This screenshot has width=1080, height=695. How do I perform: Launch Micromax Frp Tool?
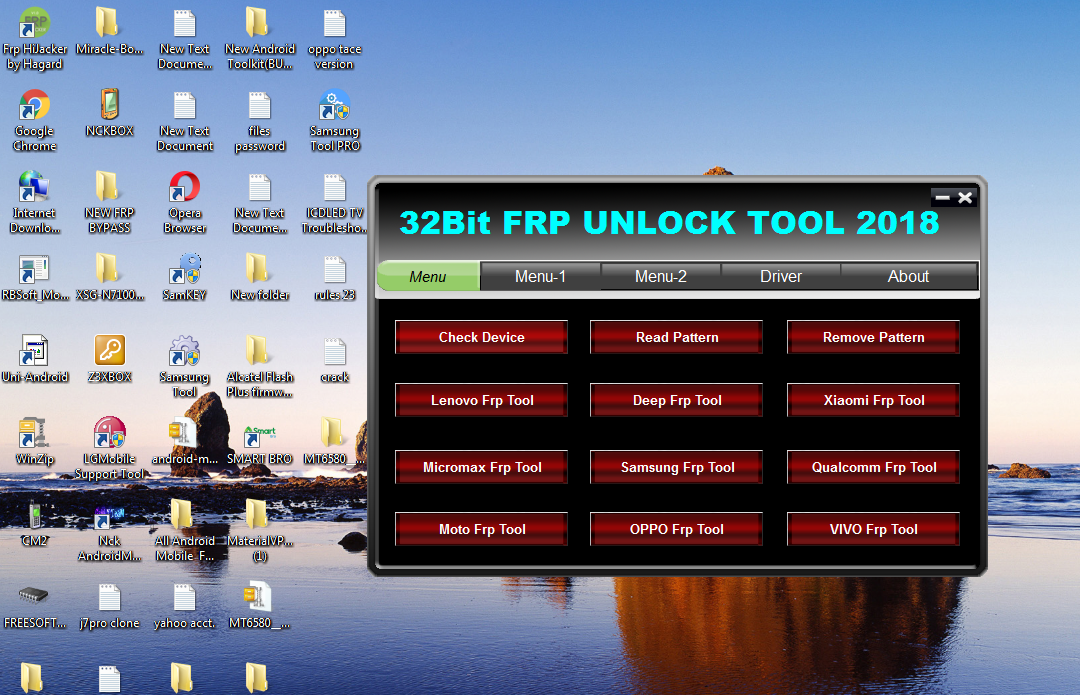481,467
